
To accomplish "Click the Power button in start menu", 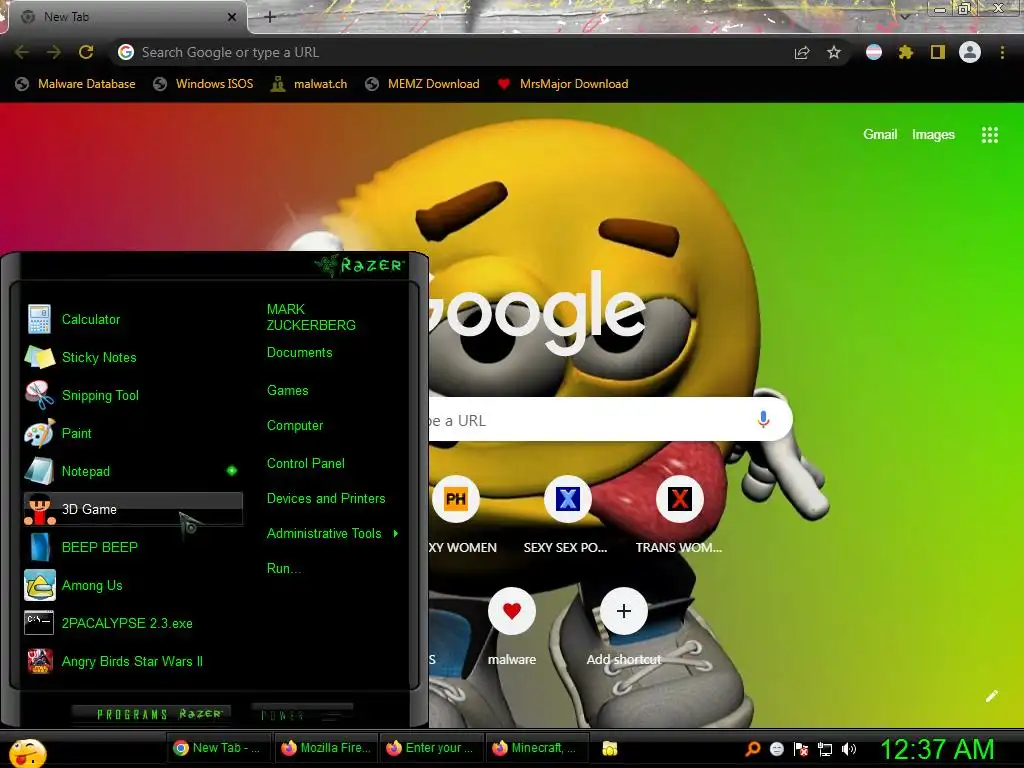I will coord(302,714).
